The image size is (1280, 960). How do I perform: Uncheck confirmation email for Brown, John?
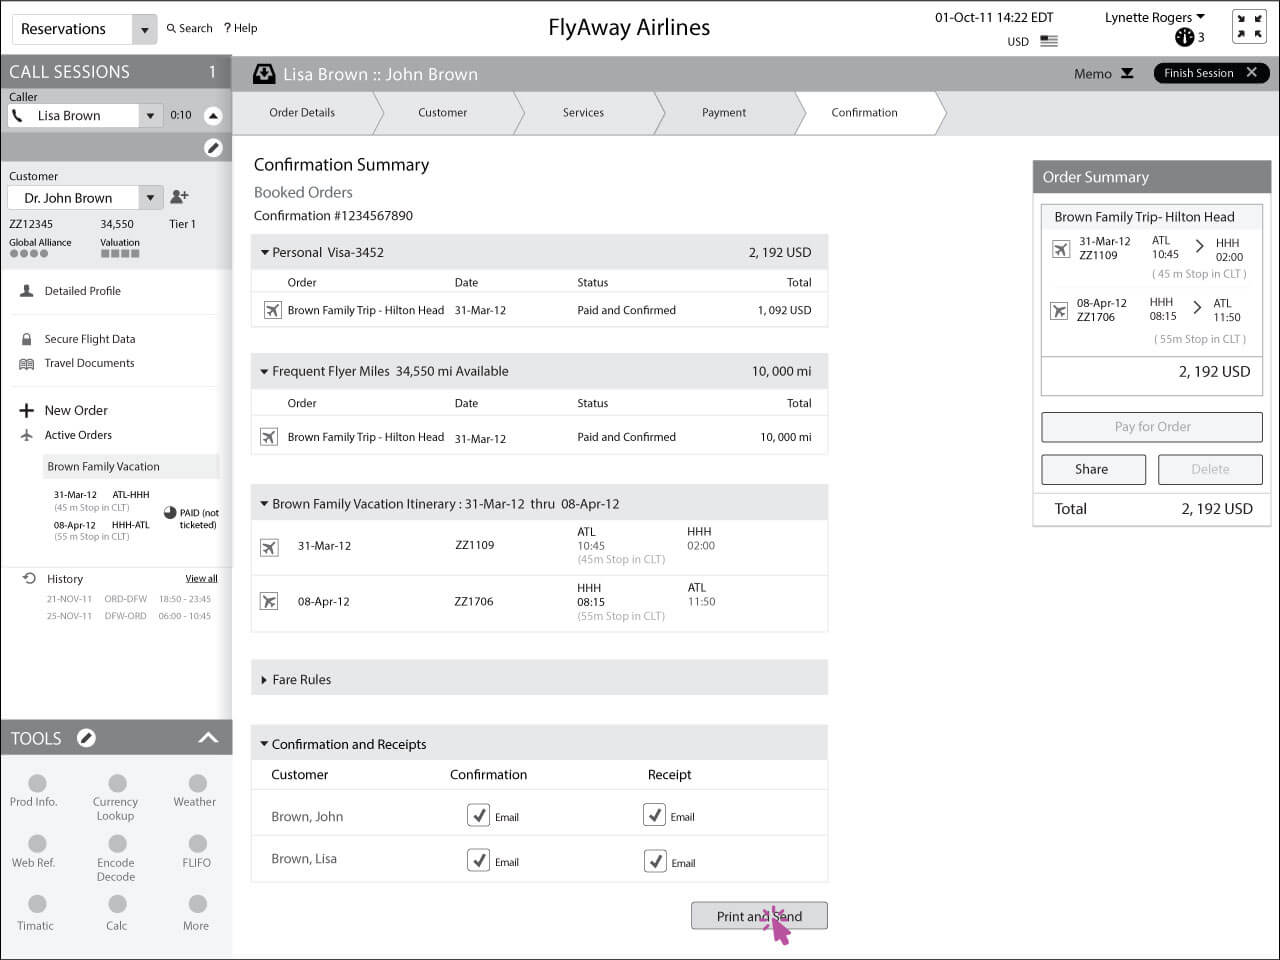pyautogui.click(x=479, y=815)
